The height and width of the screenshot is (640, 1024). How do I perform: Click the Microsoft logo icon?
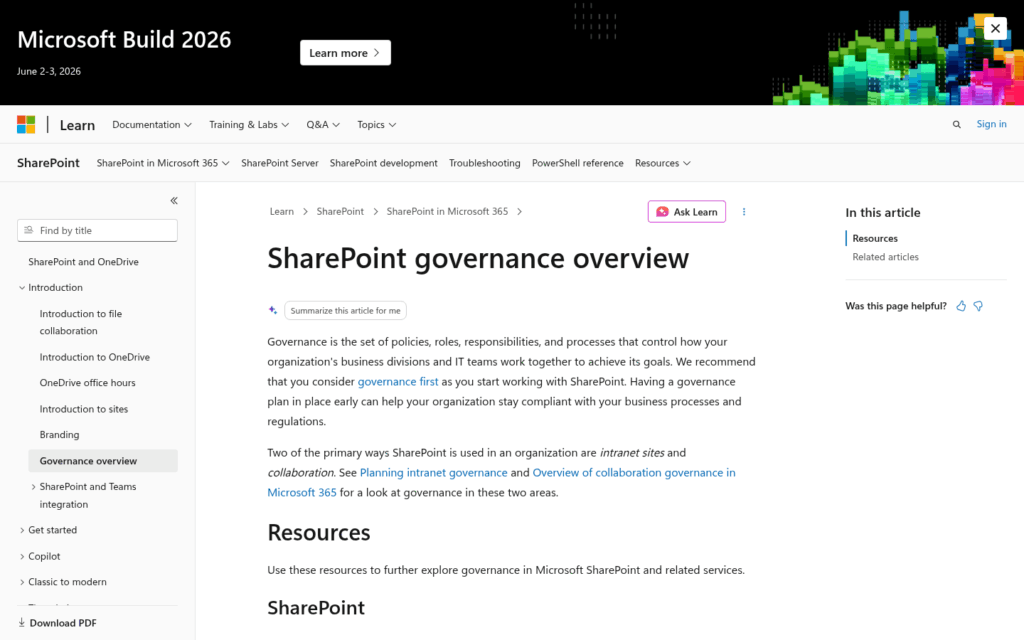[26, 124]
